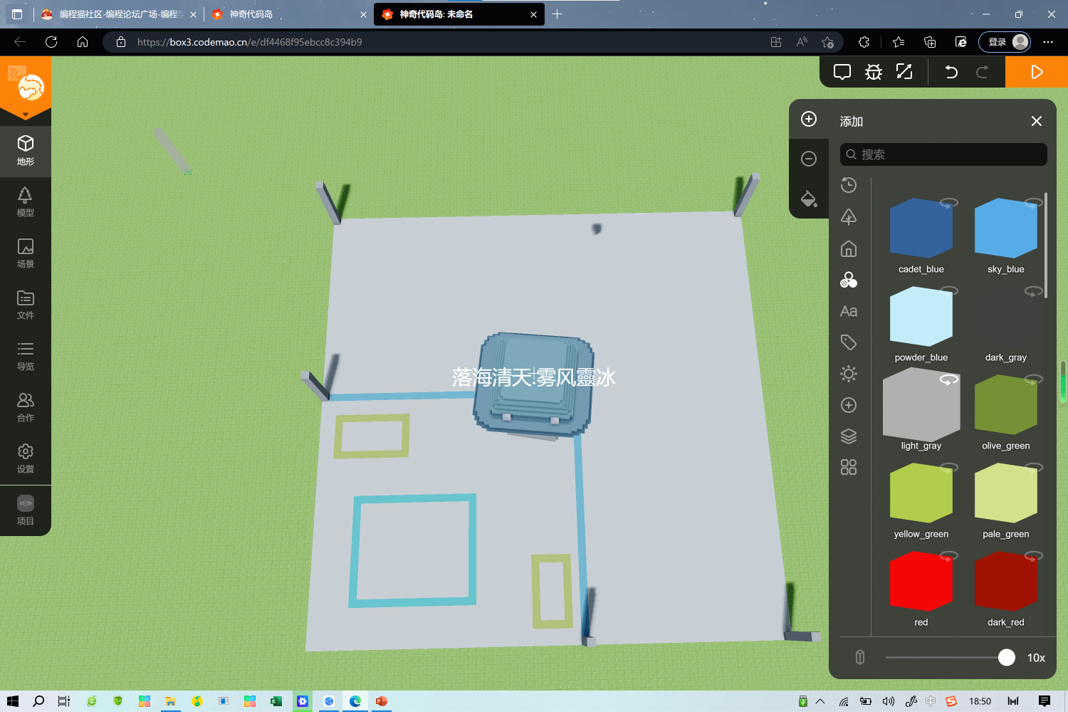Viewport: 1068px width, 712px height.
Task: Open the tag blocks category
Action: tap(849, 342)
